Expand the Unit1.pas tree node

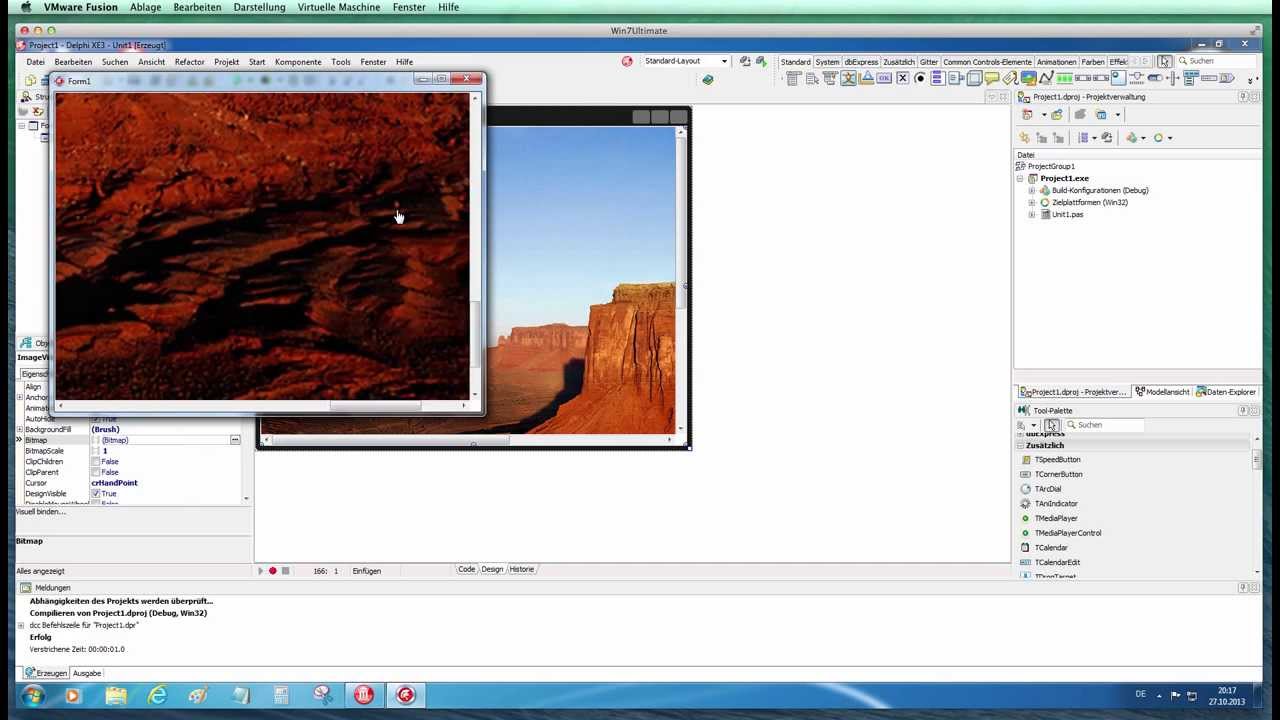click(1032, 214)
